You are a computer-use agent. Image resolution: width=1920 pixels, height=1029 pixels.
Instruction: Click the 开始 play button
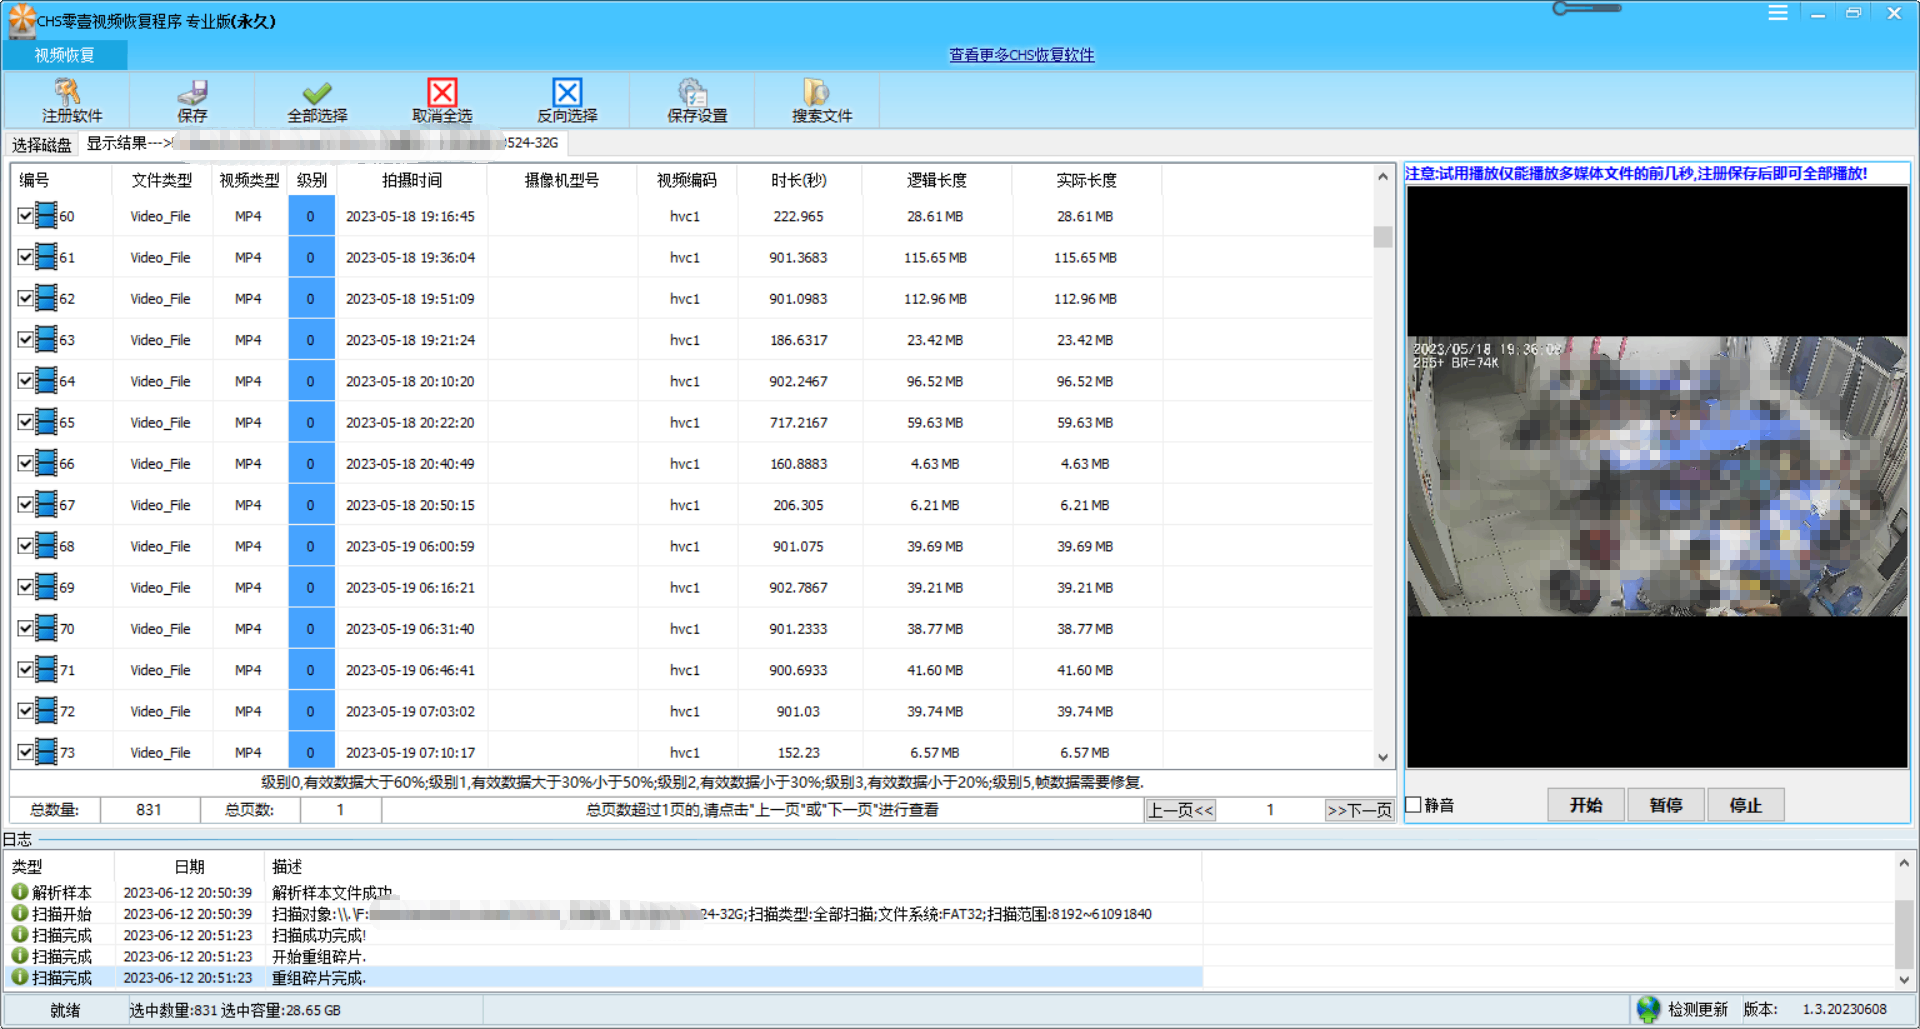click(x=1586, y=805)
